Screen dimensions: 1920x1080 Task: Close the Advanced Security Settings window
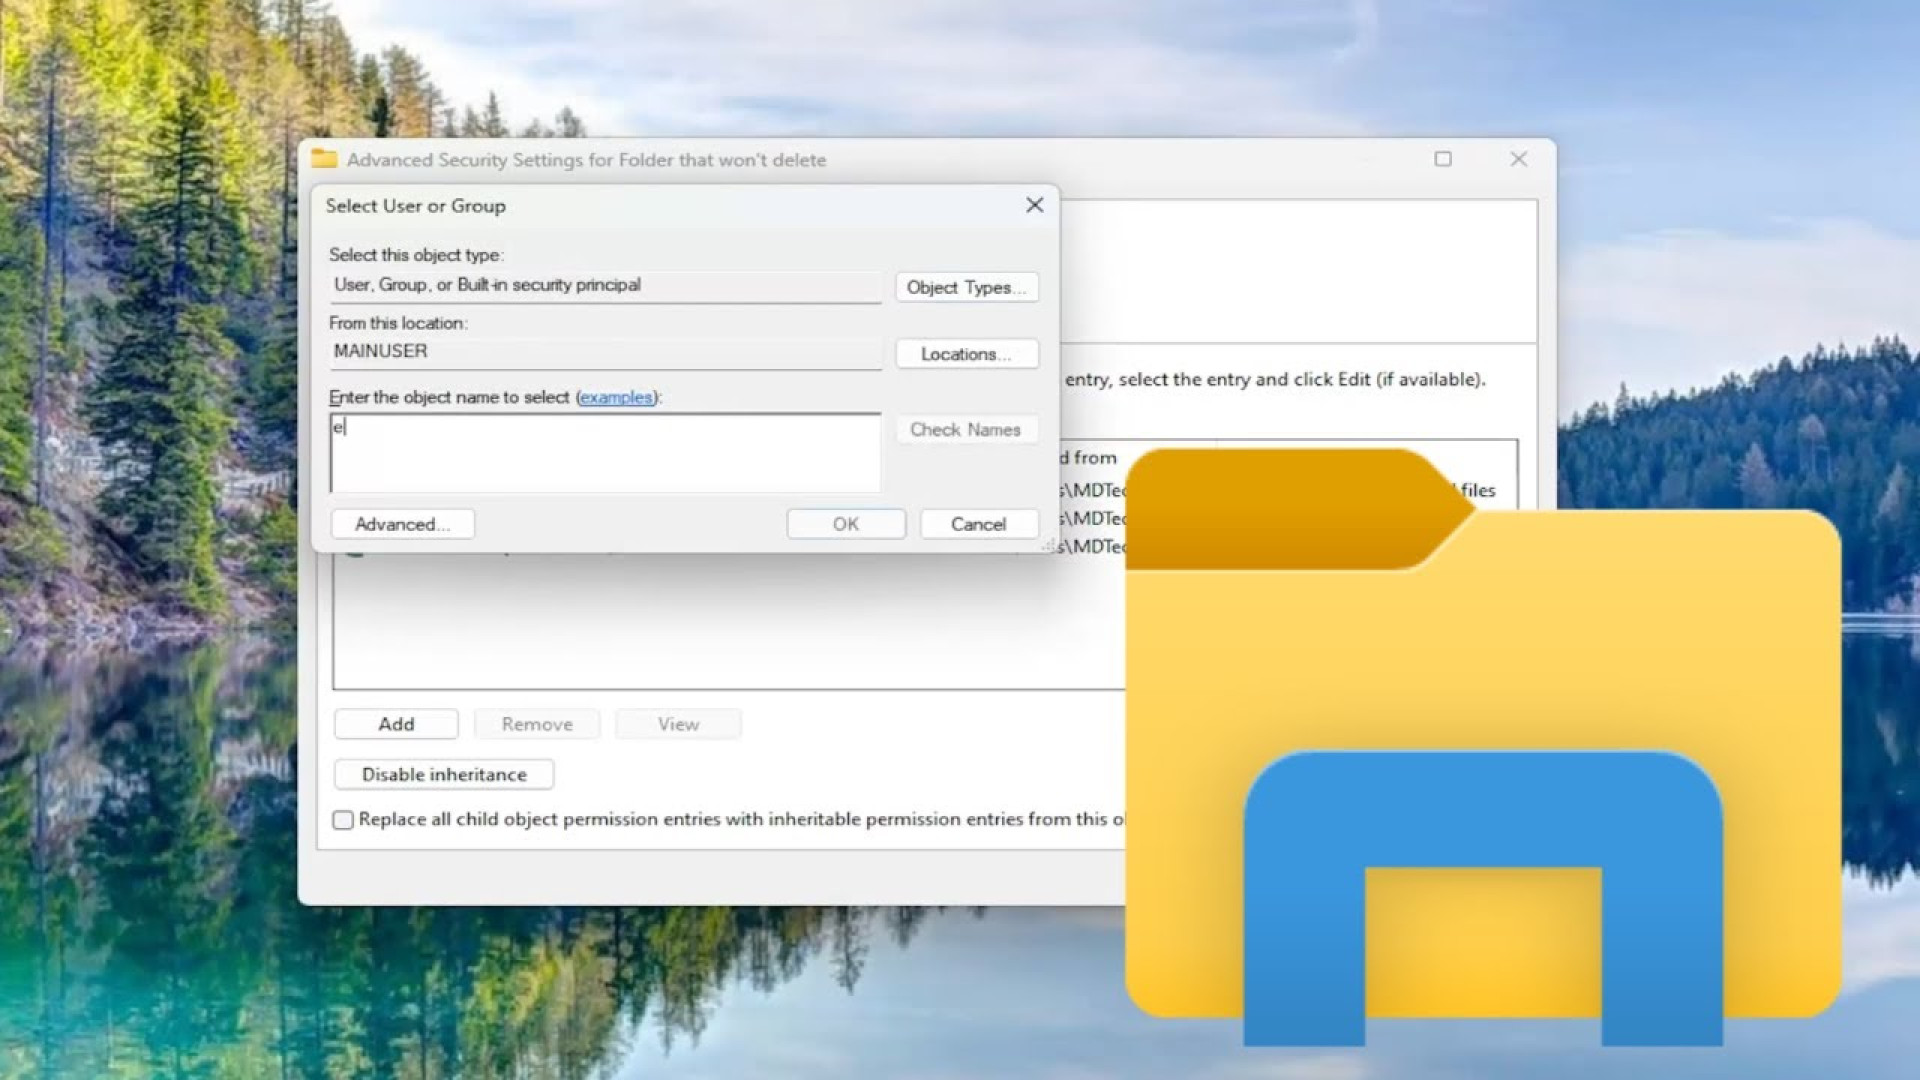coord(1519,159)
